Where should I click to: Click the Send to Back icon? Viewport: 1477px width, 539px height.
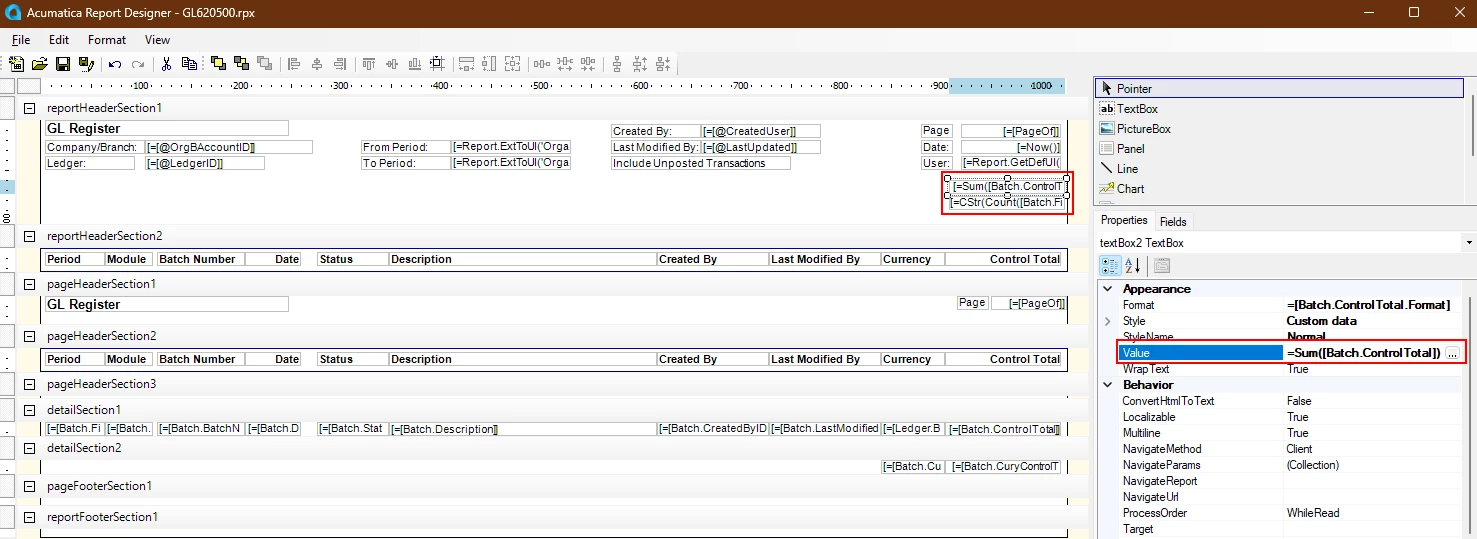coord(241,63)
